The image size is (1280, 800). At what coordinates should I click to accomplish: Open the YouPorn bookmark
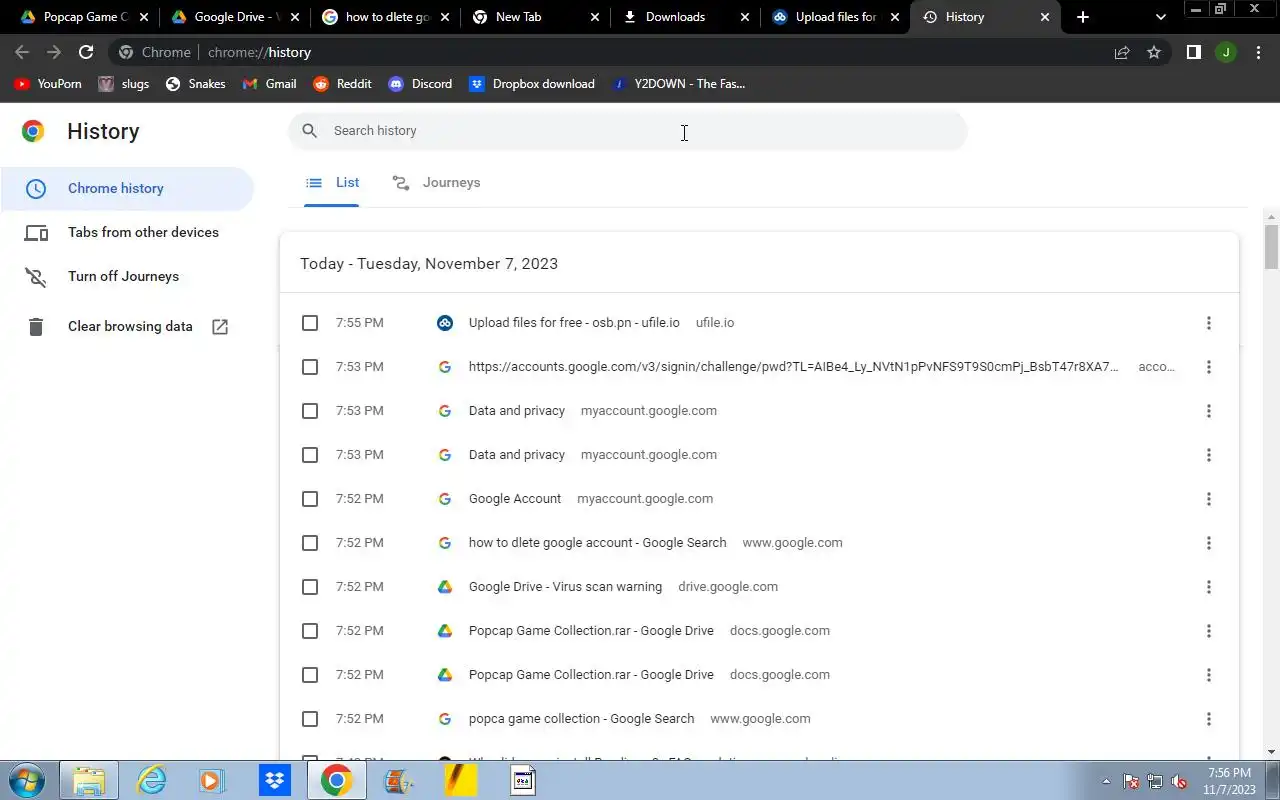pos(48,84)
